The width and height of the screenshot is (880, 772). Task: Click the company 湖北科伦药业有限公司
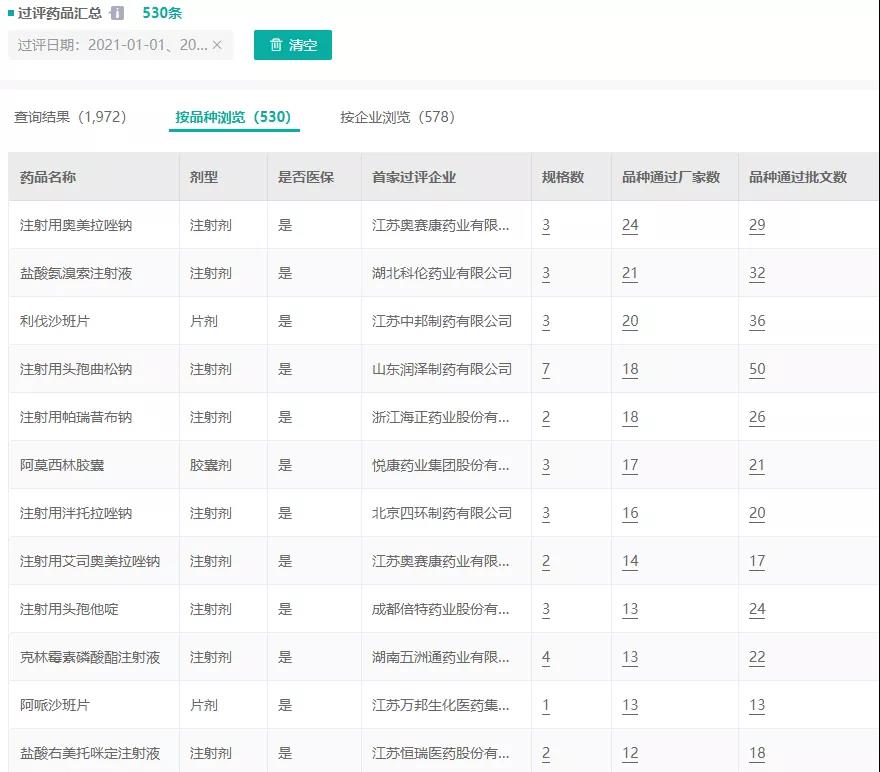[x=443, y=273]
